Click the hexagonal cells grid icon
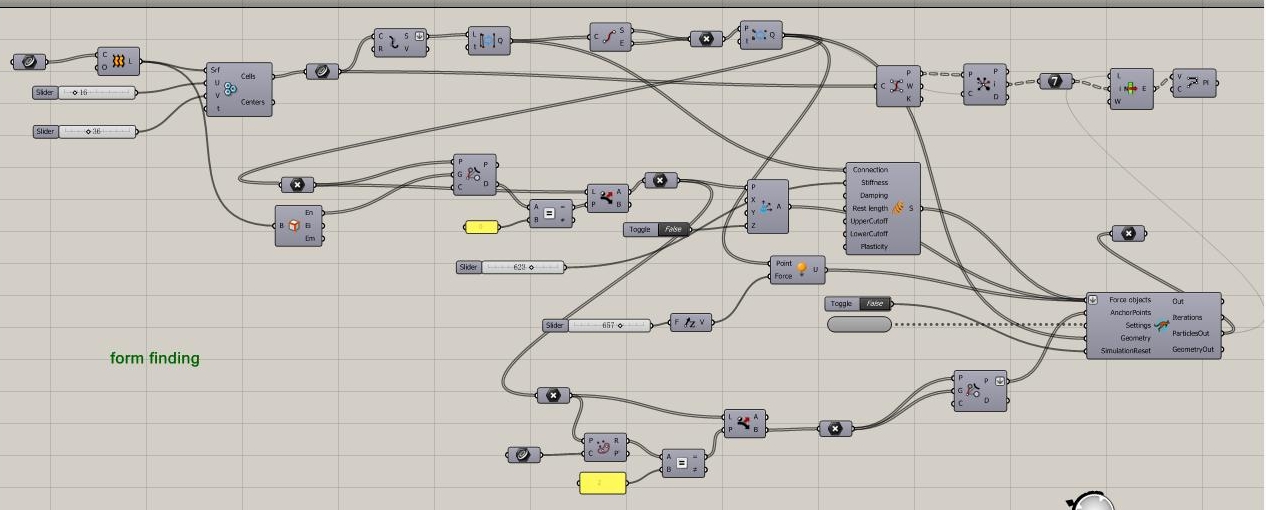 tap(230, 90)
